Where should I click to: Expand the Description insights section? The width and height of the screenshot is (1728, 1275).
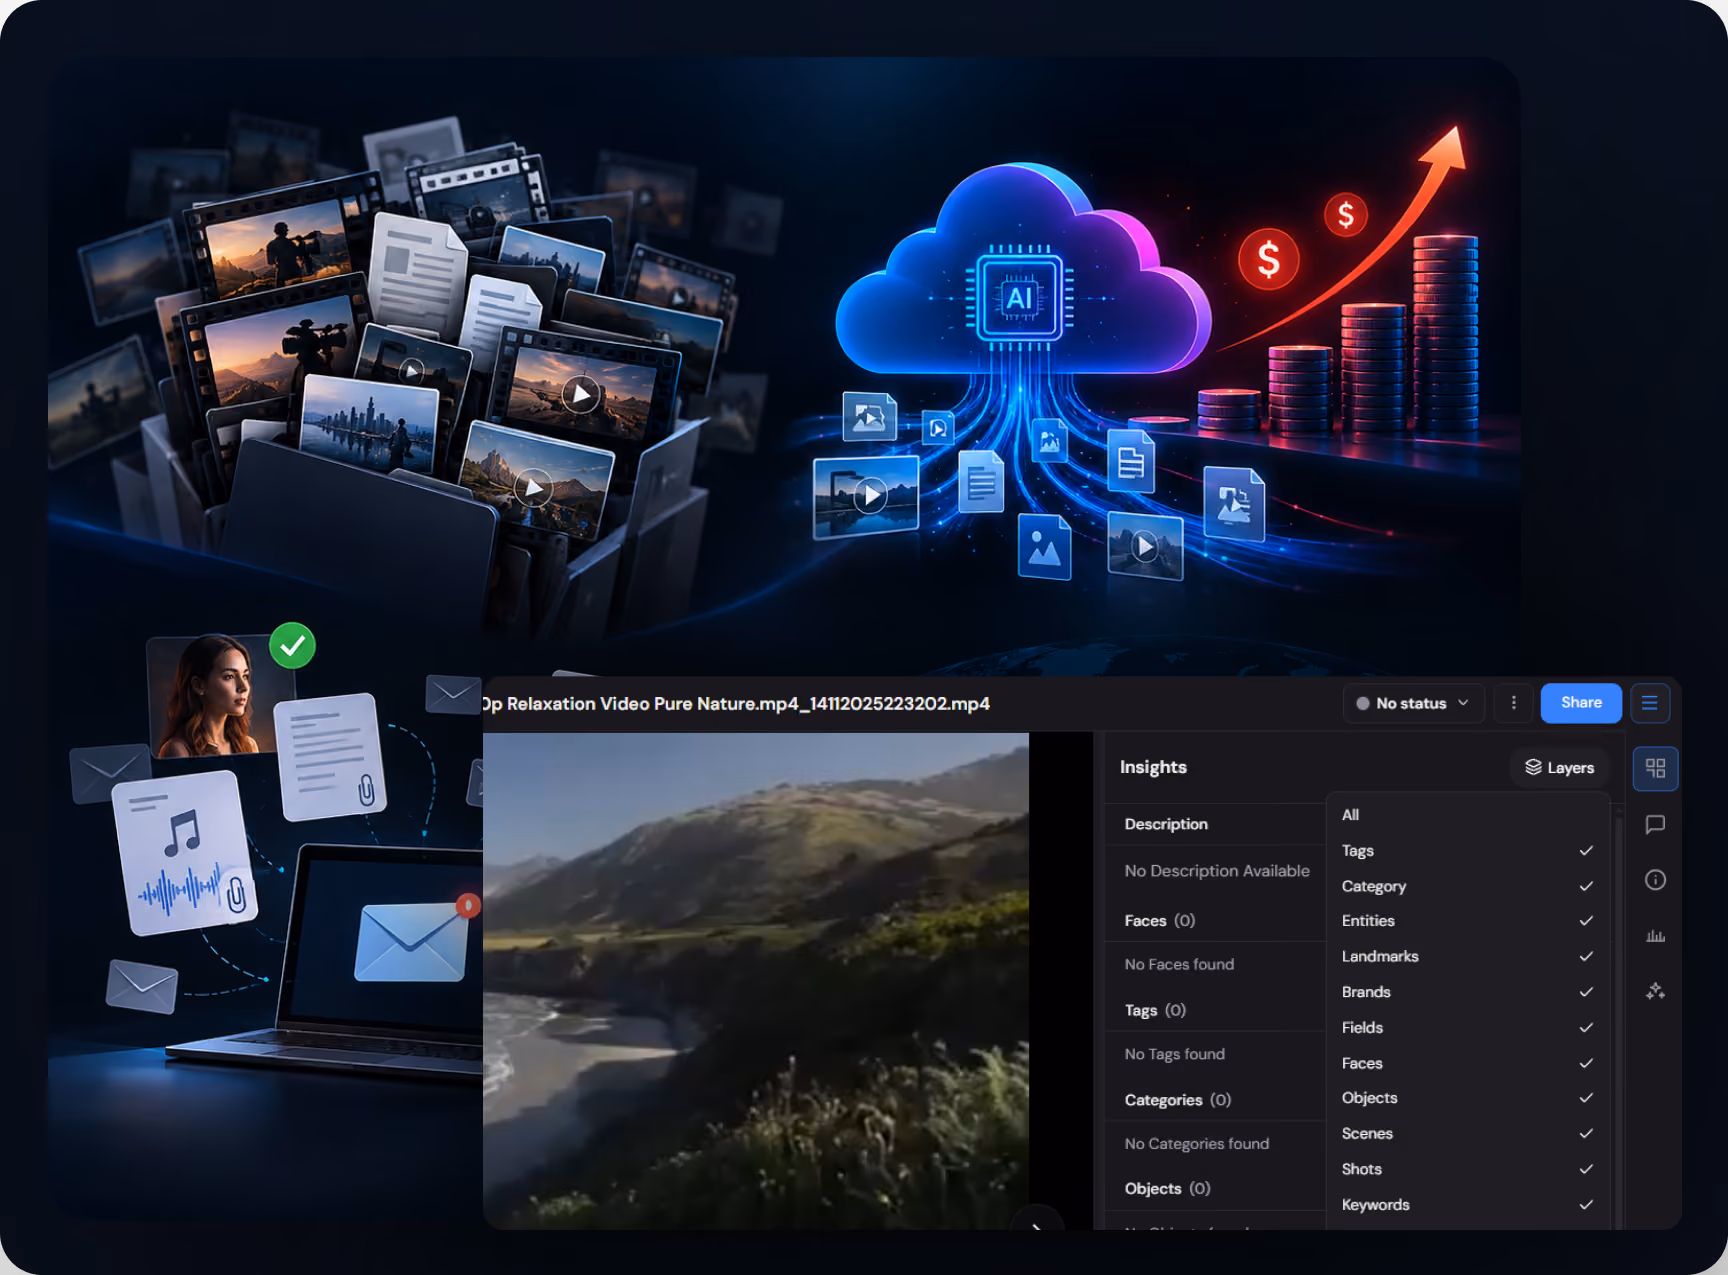1215,824
